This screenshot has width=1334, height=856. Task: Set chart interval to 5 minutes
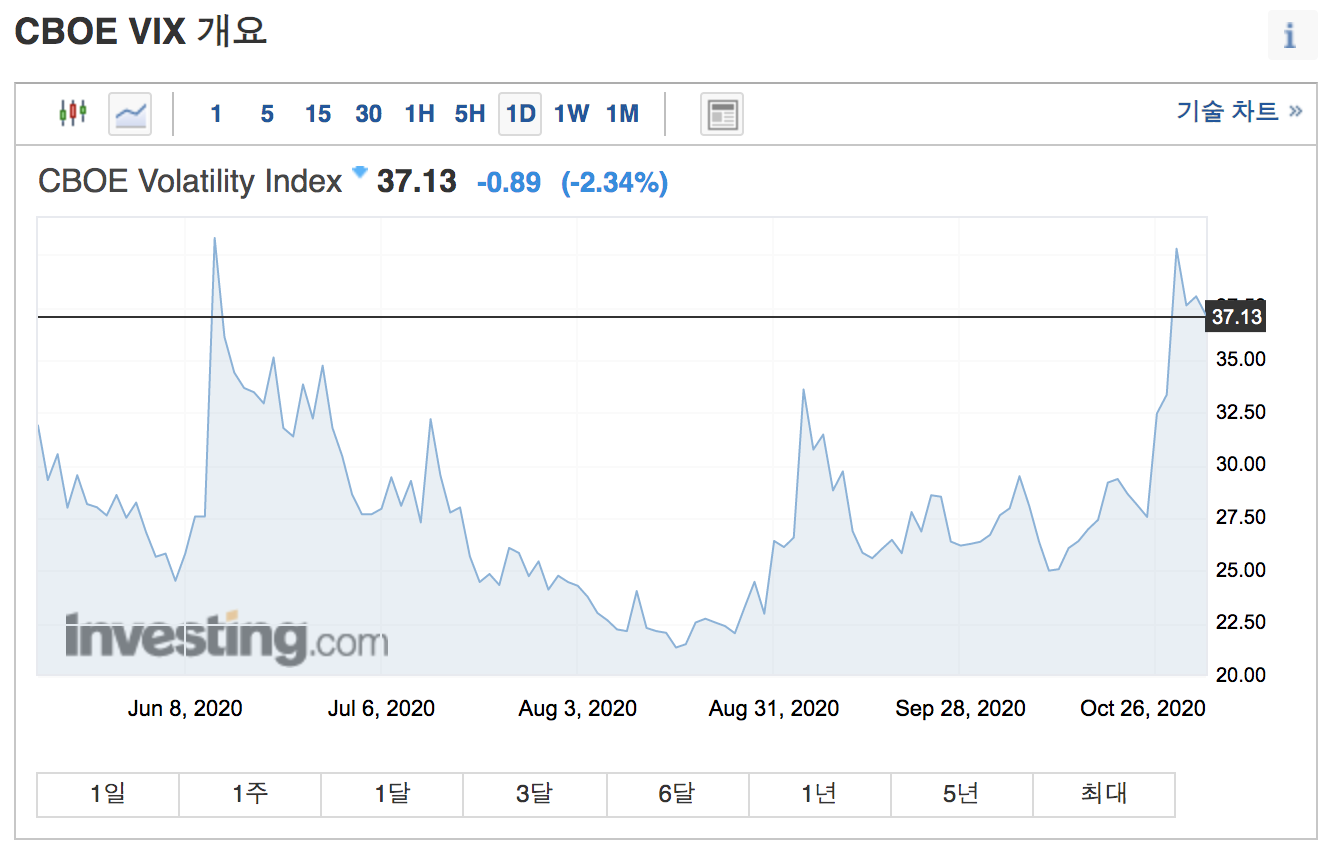pos(267,114)
